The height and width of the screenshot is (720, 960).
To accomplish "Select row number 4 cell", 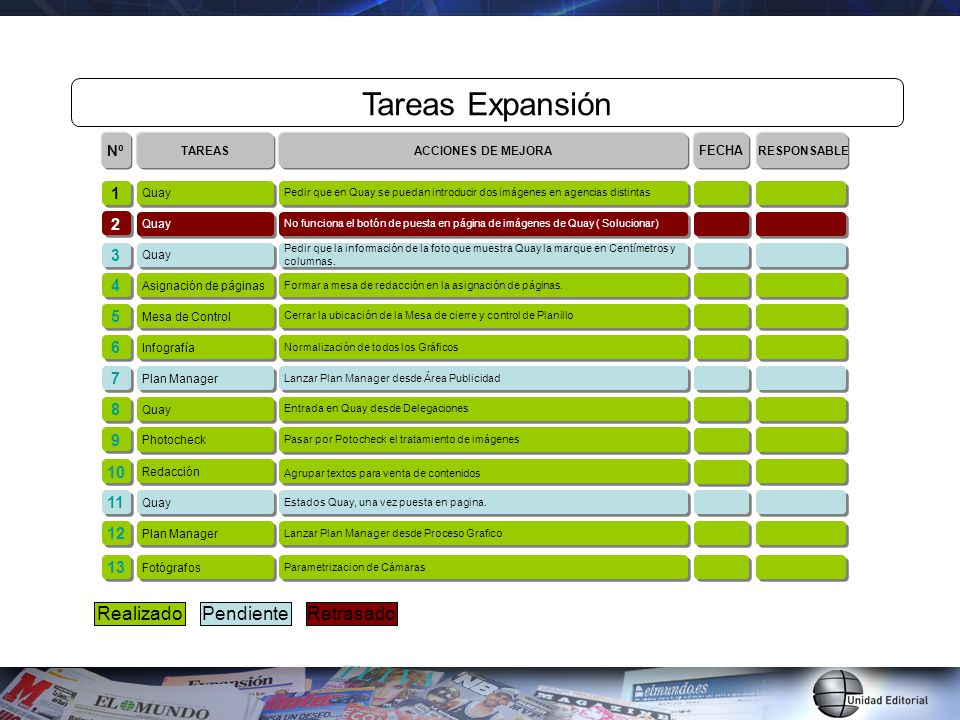I will tap(116, 286).
